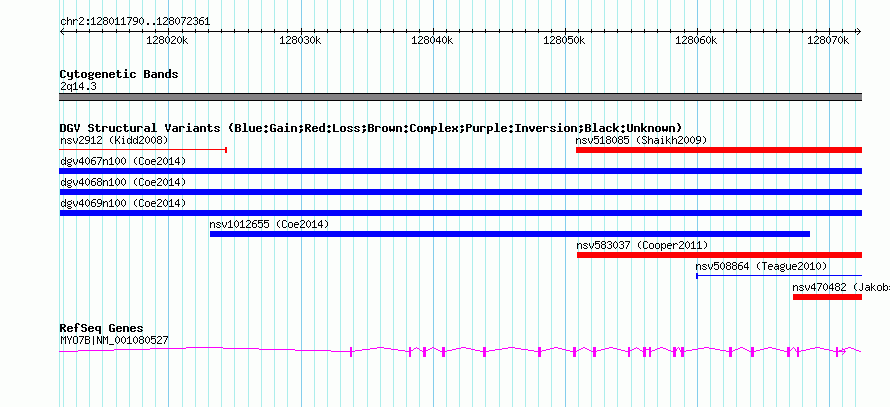Click the DGV Structural Variants track heading

pos(371,128)
